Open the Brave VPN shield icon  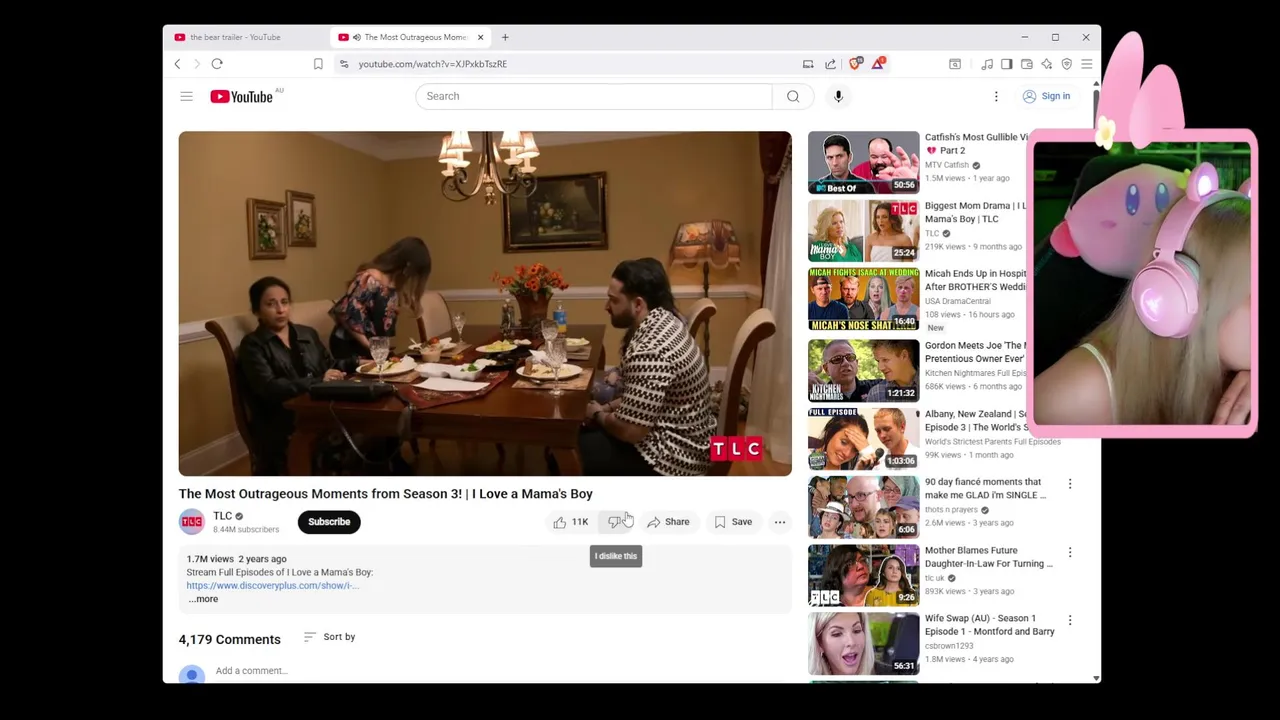click(x=1067, y=64)
